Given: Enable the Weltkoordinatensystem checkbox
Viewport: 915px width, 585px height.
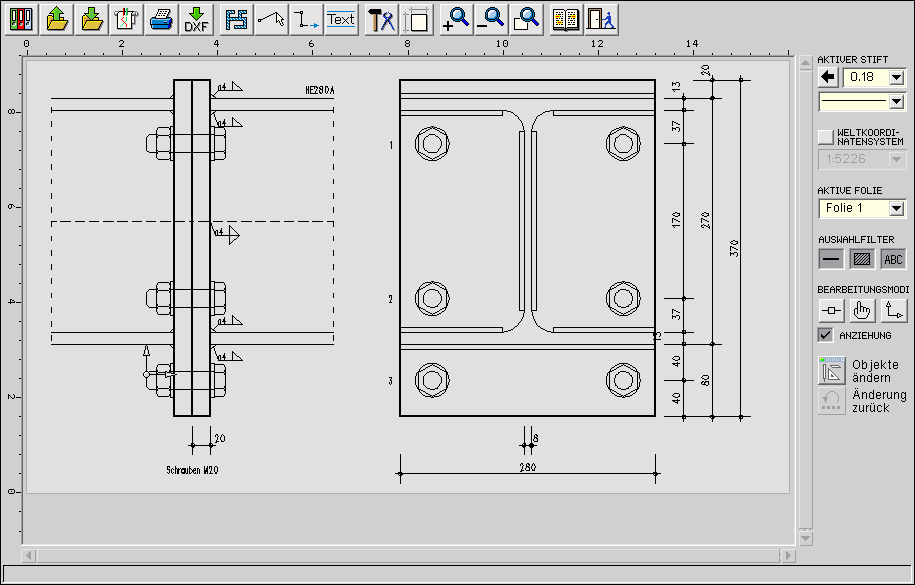Looking at the screenshot, I should pos(825,137).
